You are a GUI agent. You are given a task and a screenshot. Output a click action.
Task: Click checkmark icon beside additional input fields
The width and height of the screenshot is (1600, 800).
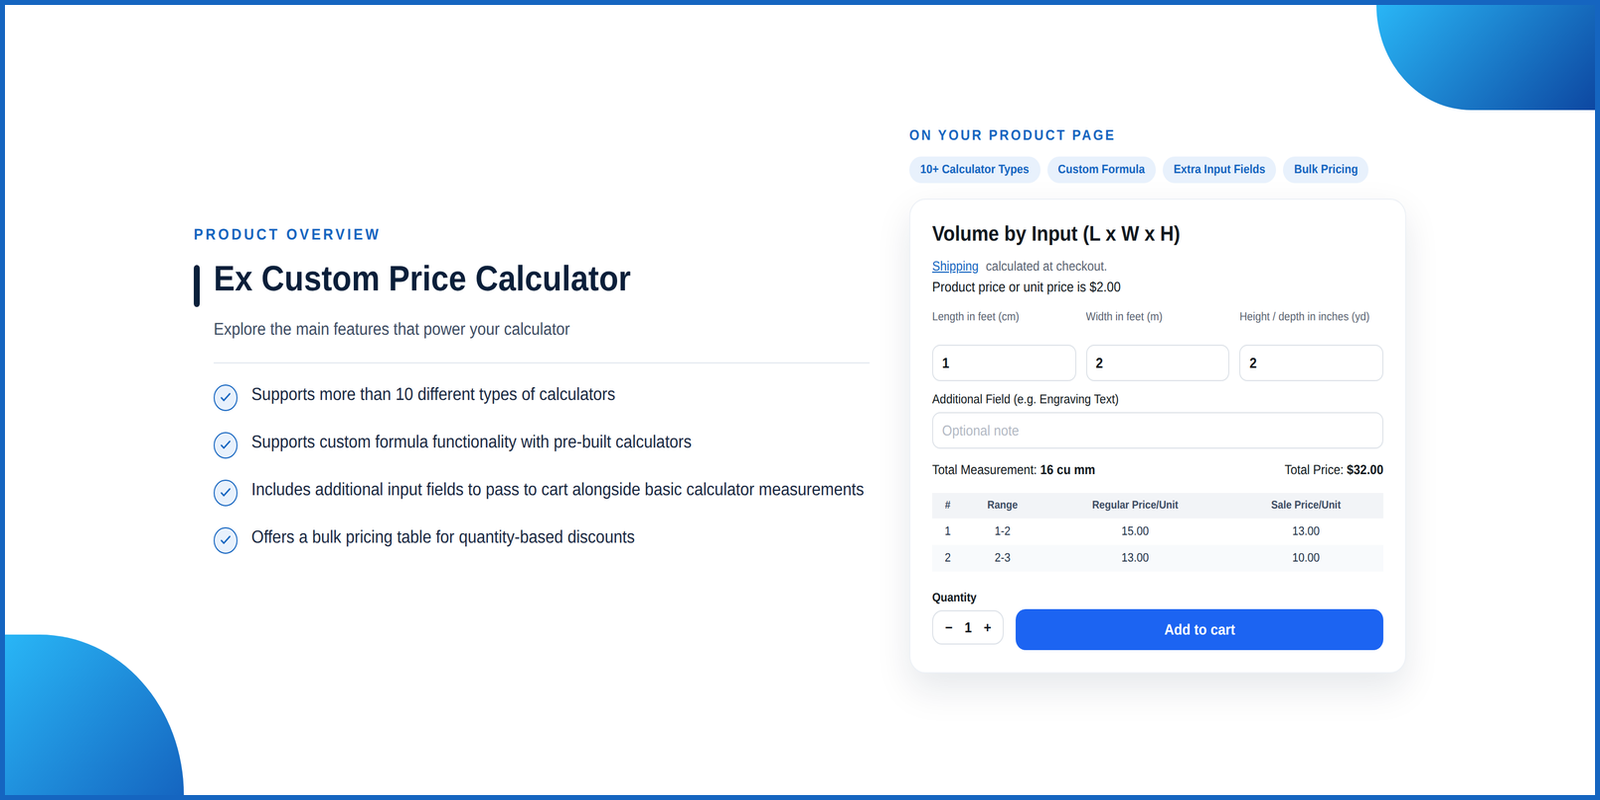(226, 493)
